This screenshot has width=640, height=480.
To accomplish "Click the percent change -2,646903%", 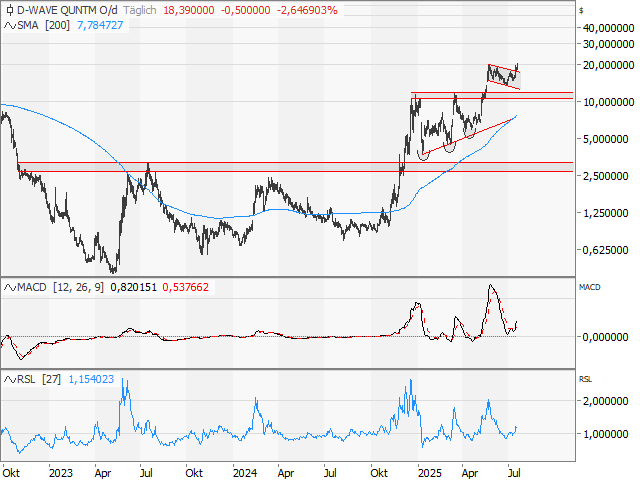I will 307,10.
